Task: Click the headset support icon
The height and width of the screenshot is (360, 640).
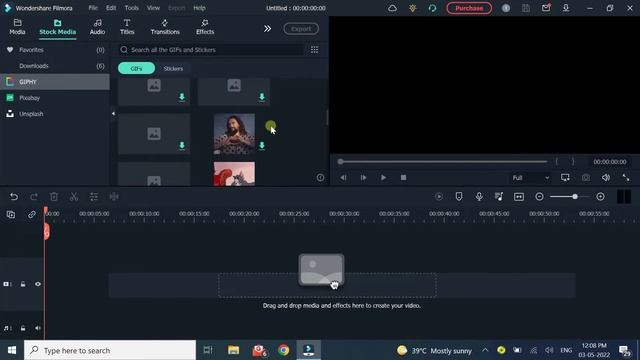Action: coord(432,8)
